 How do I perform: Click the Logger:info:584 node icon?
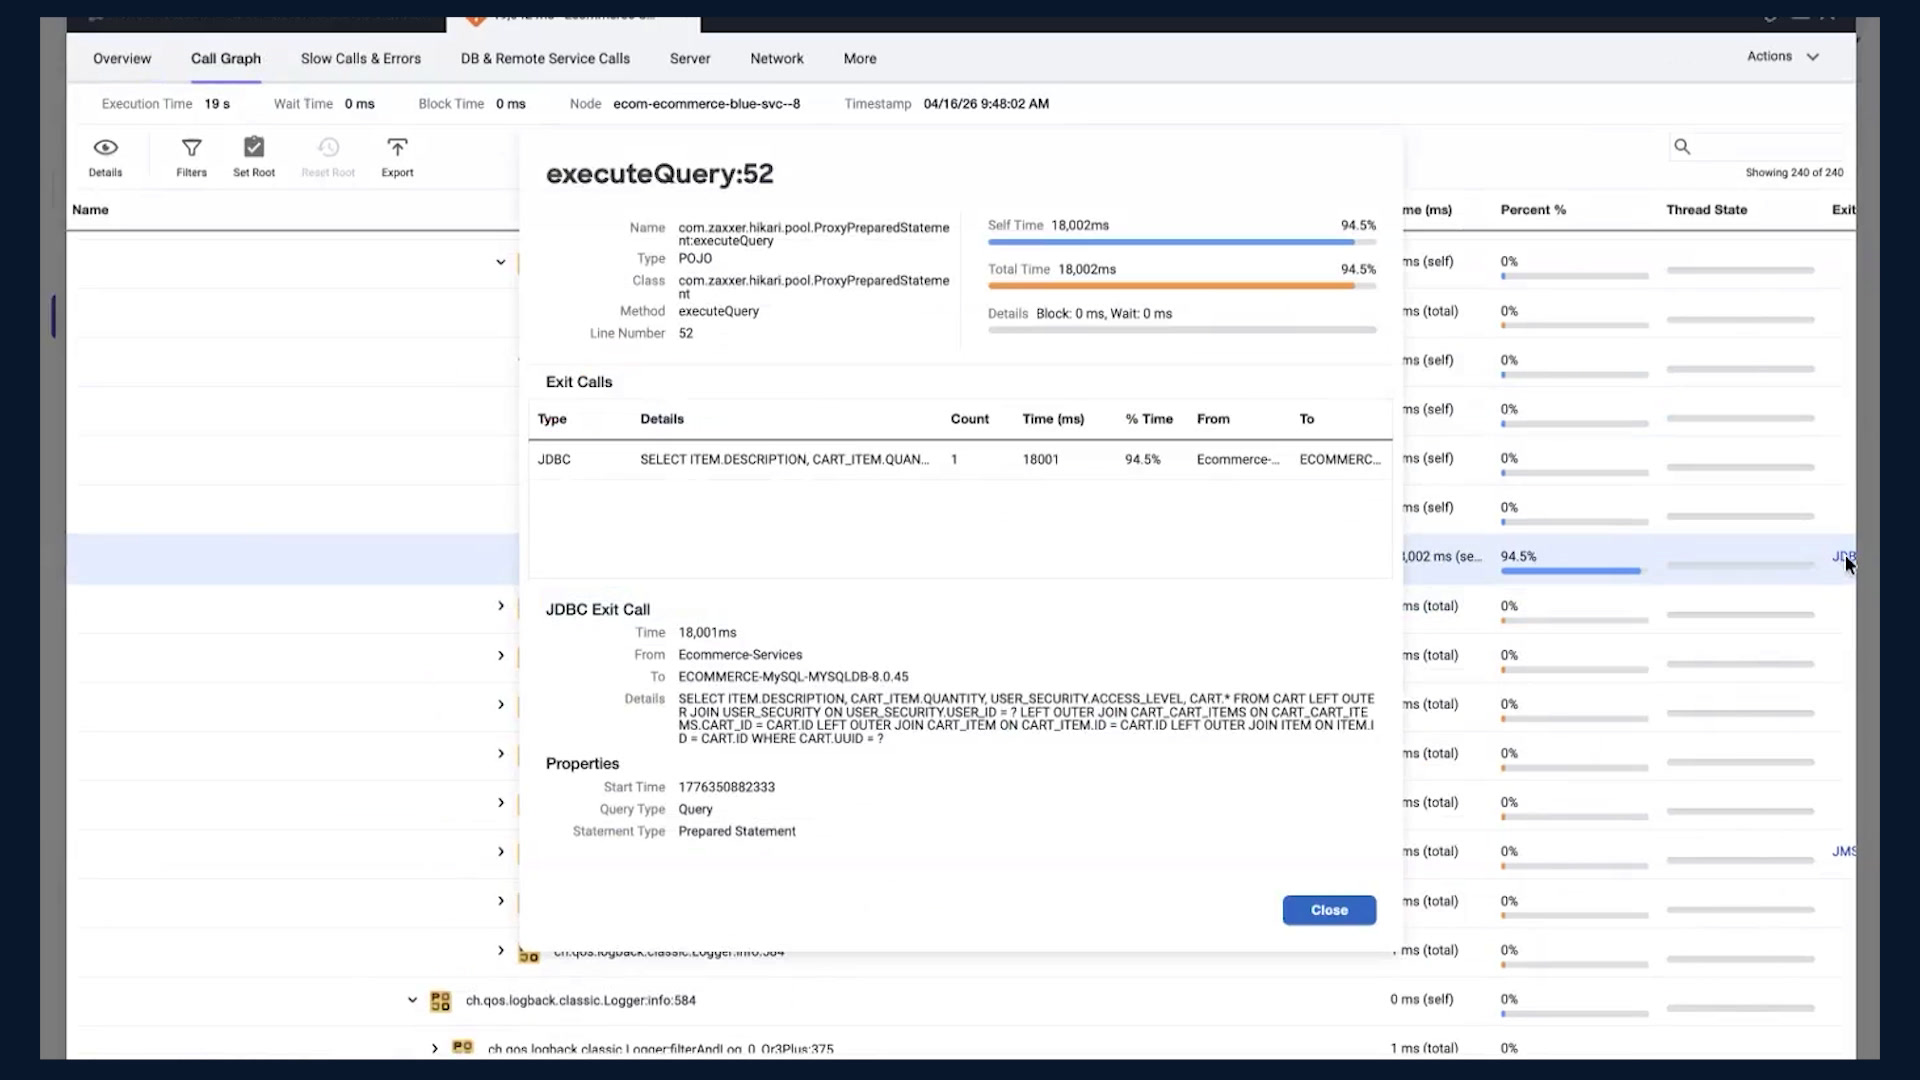(440, 1000)
